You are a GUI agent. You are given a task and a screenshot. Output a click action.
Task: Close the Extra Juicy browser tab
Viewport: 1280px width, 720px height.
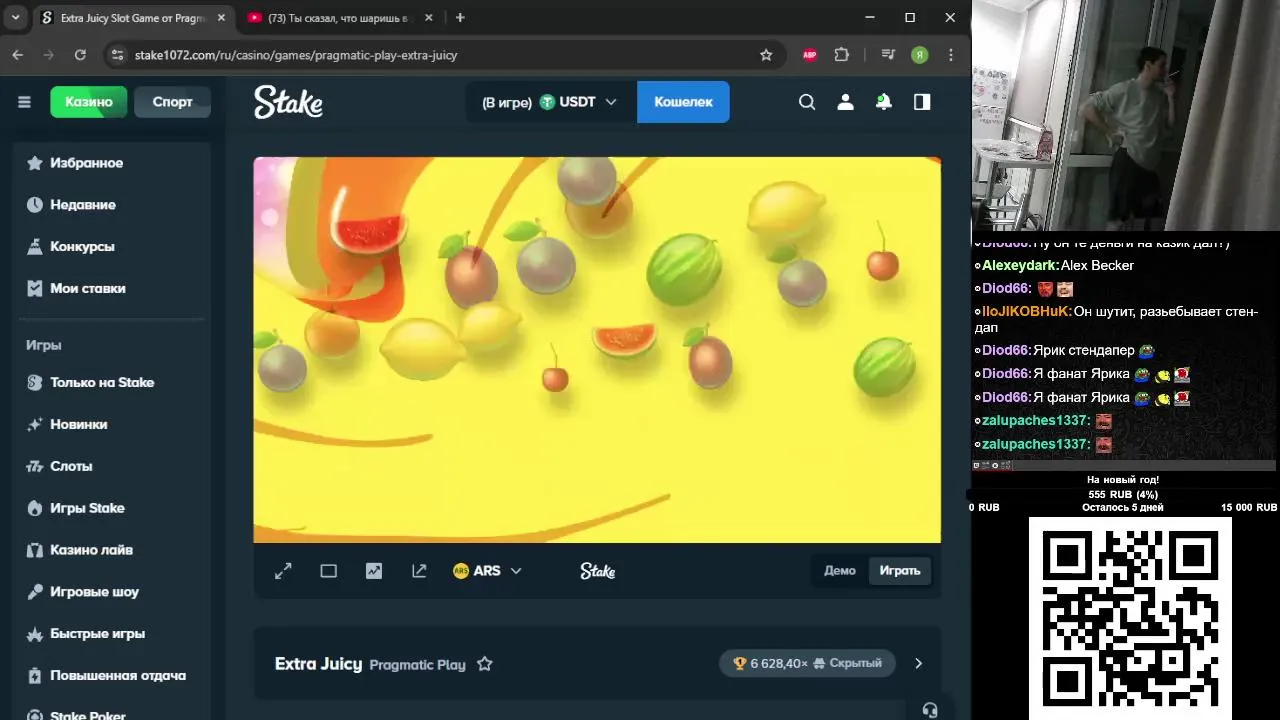coord(222,18)
